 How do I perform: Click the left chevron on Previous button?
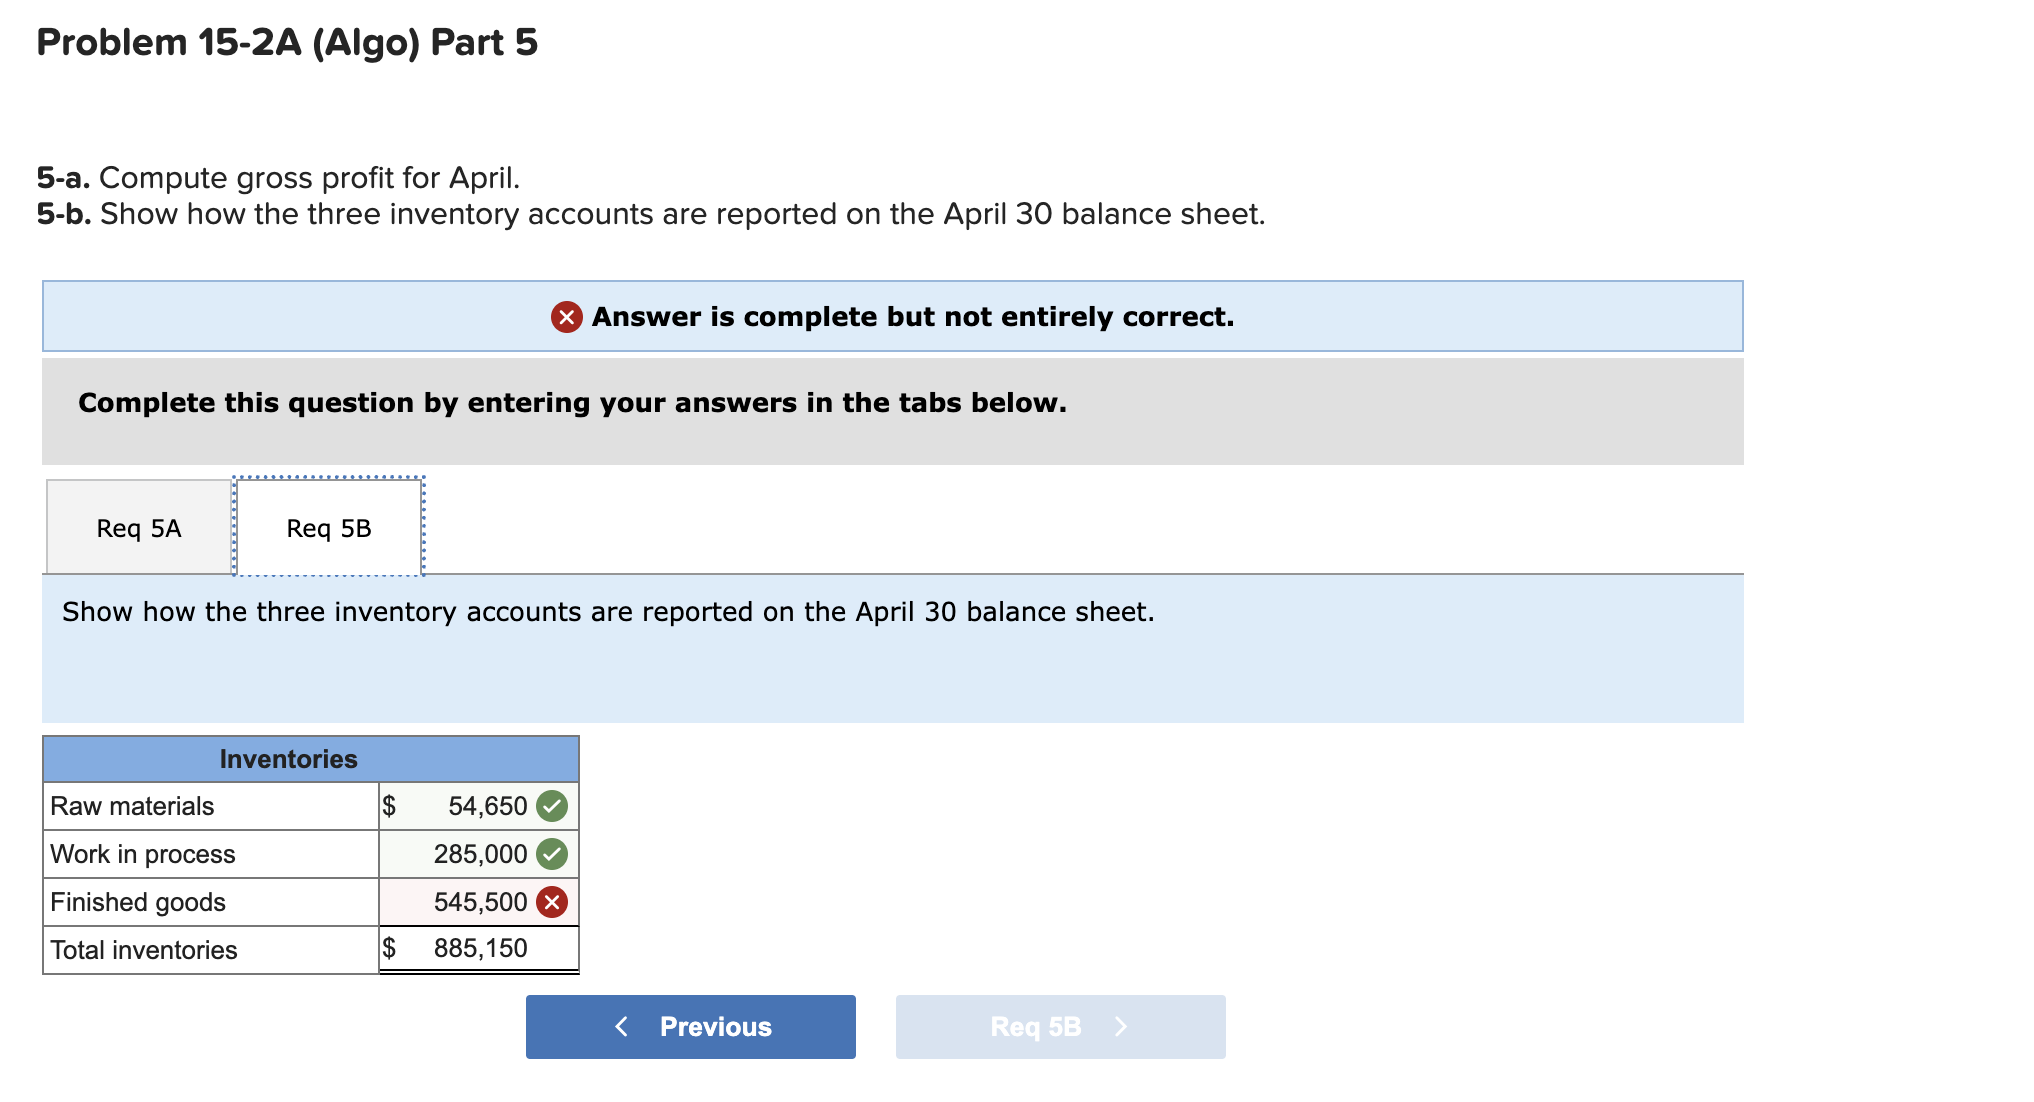pos(621,1027)
